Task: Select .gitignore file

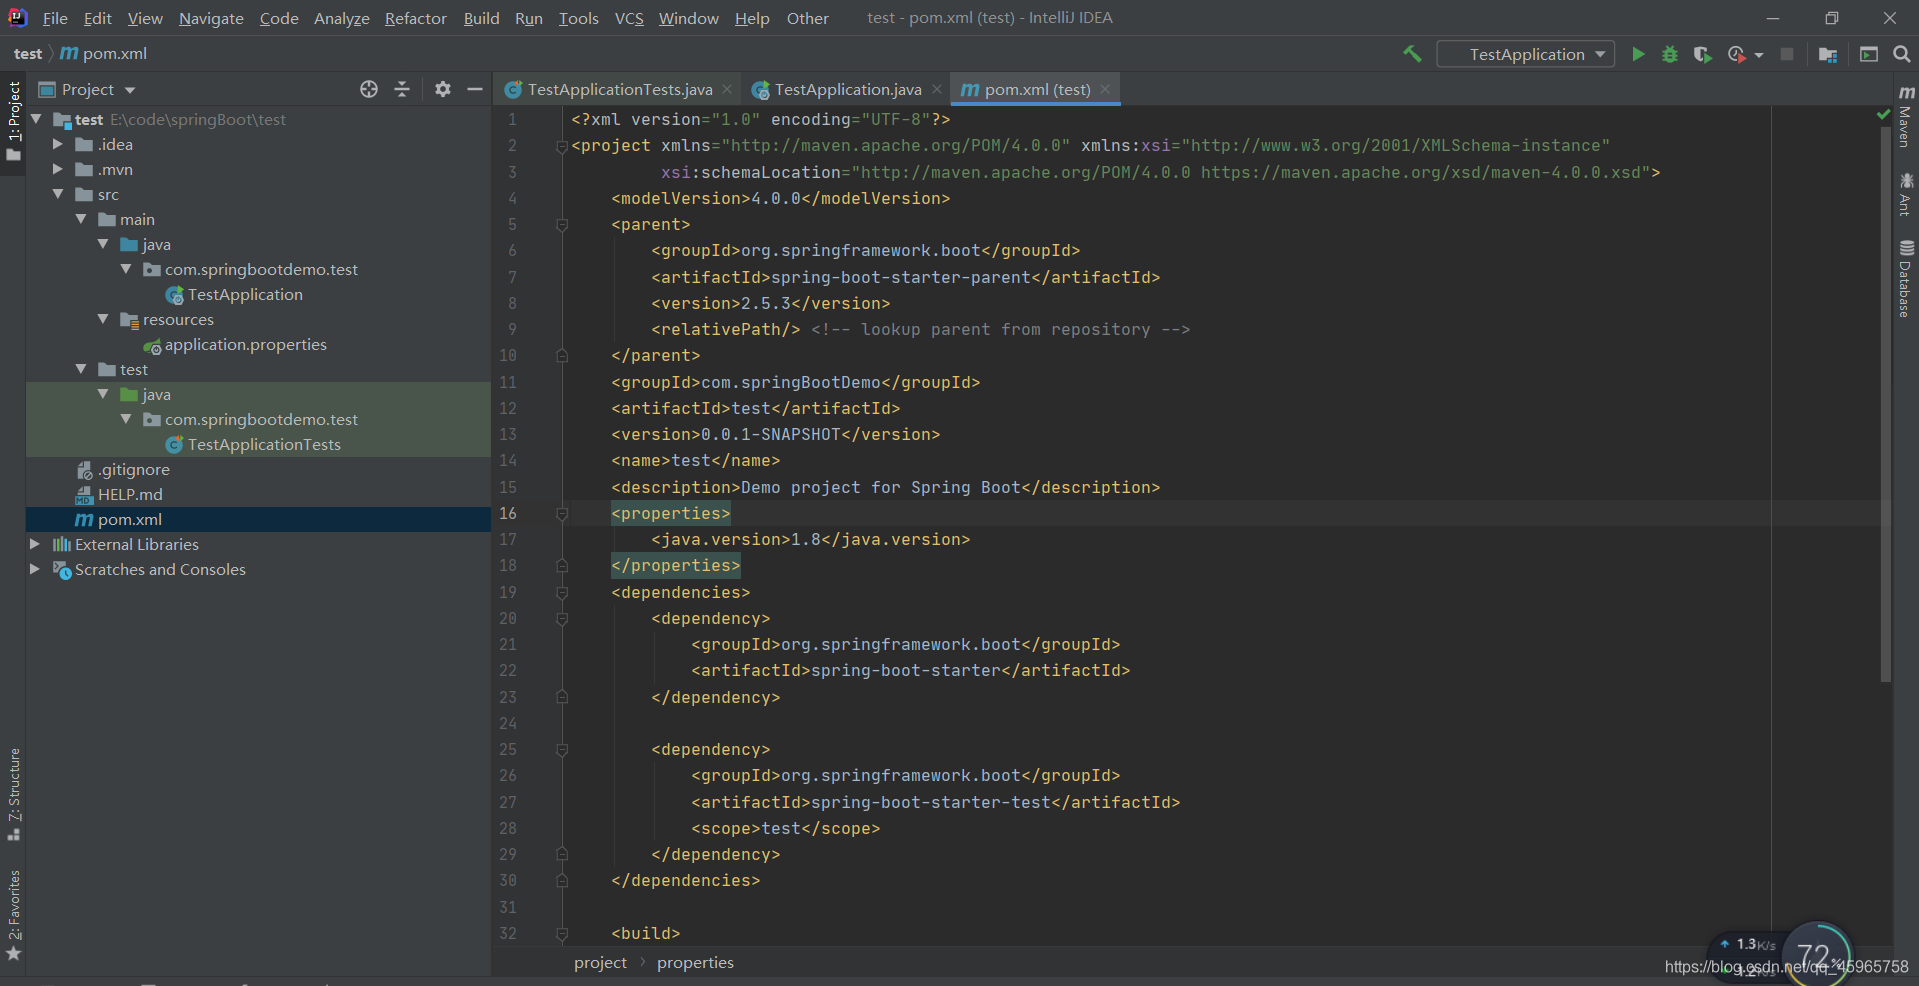Action: (x=133, y=469)
